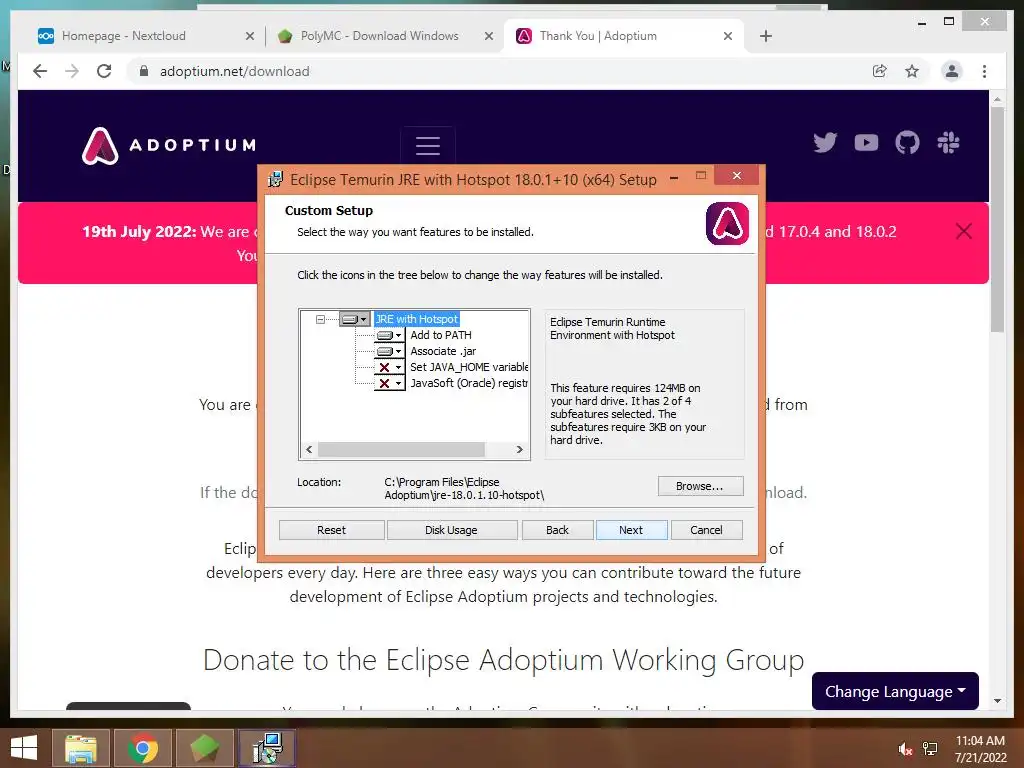The image size is (1024, 768).
Task: Select the JavaSoft (Oracle) registry label
Action: [x=469, y=383]
